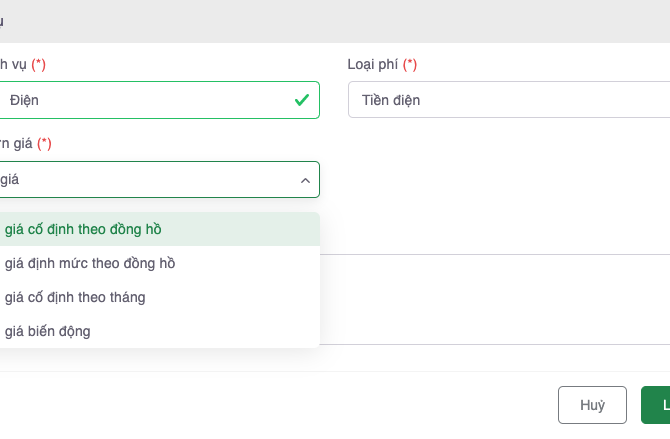
Task: Click the green checkmark in the Điện field
Action: (x=301, y=100)
